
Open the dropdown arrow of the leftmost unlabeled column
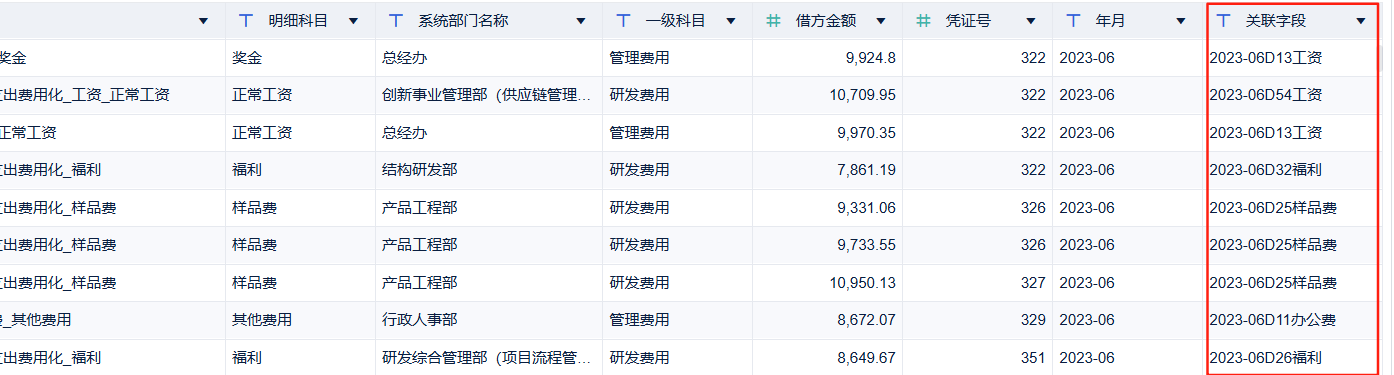click(203, 21)
